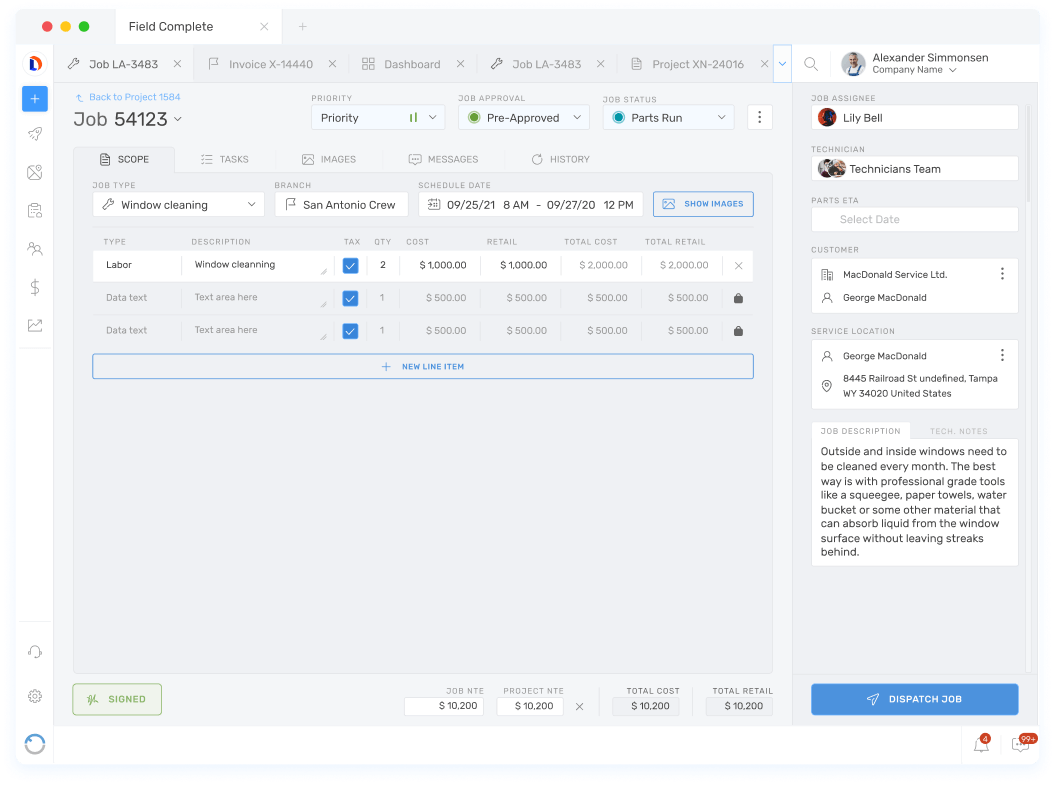Image resolution: width=1054 pixels, height=786 pixels.
Task: Open the Priority dropdown
Action: pos(377,117)
